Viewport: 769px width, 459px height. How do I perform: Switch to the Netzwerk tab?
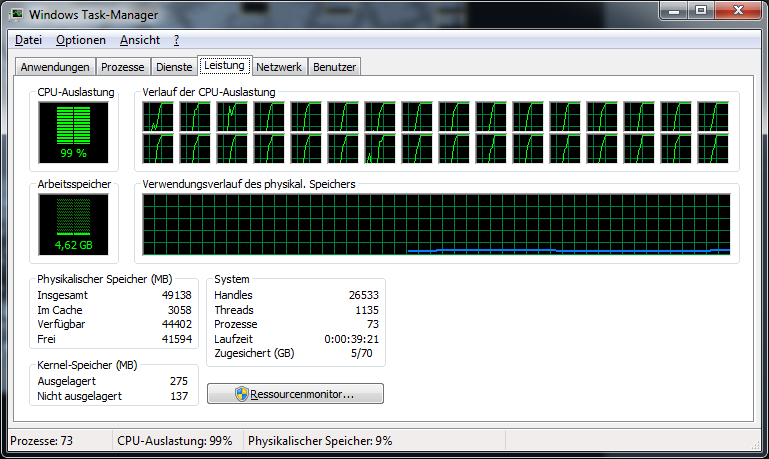[279, 67]
